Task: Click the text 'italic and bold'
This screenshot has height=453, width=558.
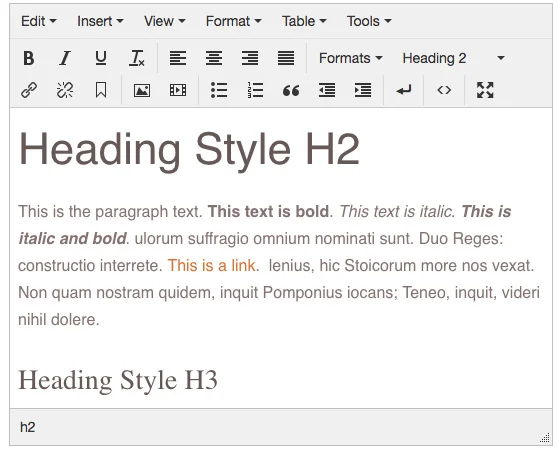Action: tap(72, 238)
